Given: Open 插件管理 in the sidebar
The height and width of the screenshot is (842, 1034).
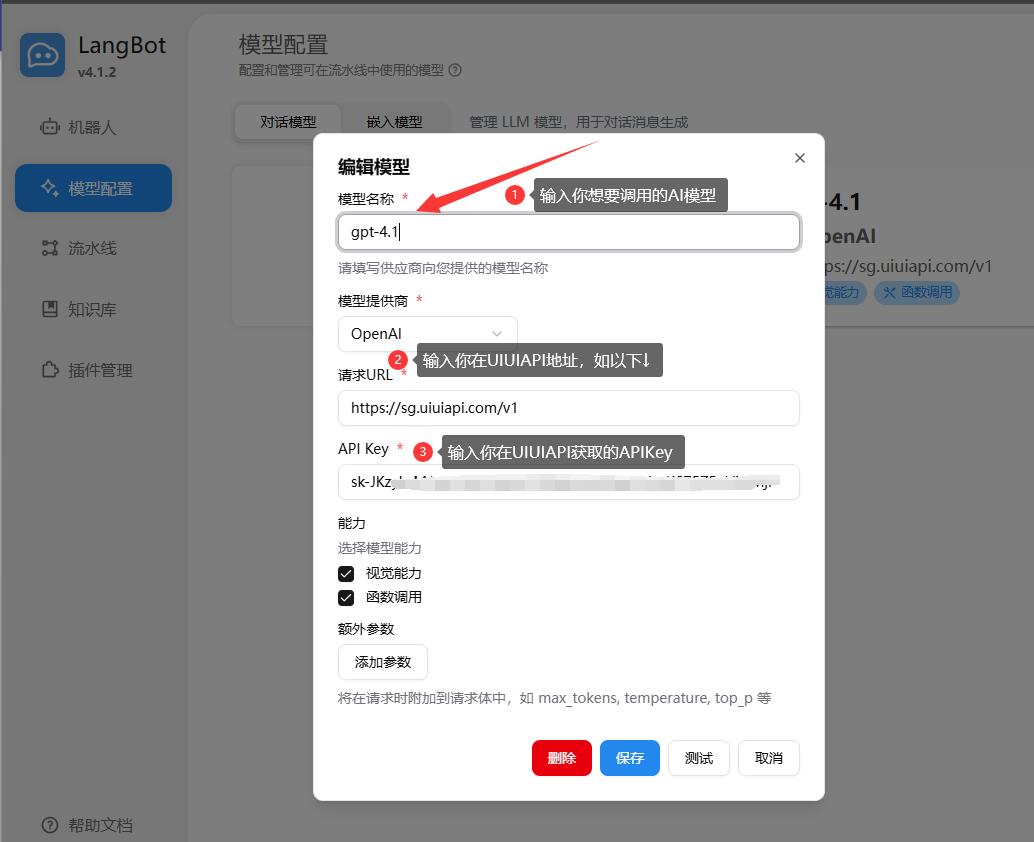Looking at the screenshot, I should 93,370.
